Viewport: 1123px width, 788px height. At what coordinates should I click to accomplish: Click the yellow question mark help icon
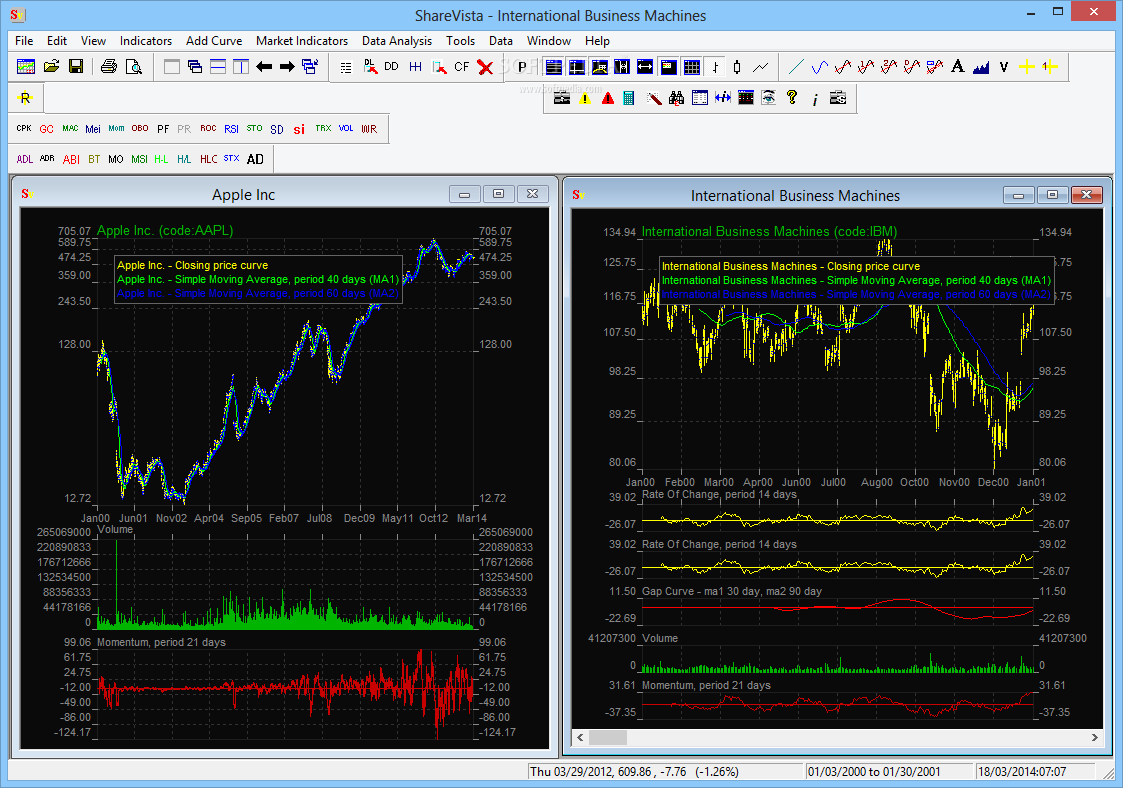[x=791, y=98]
